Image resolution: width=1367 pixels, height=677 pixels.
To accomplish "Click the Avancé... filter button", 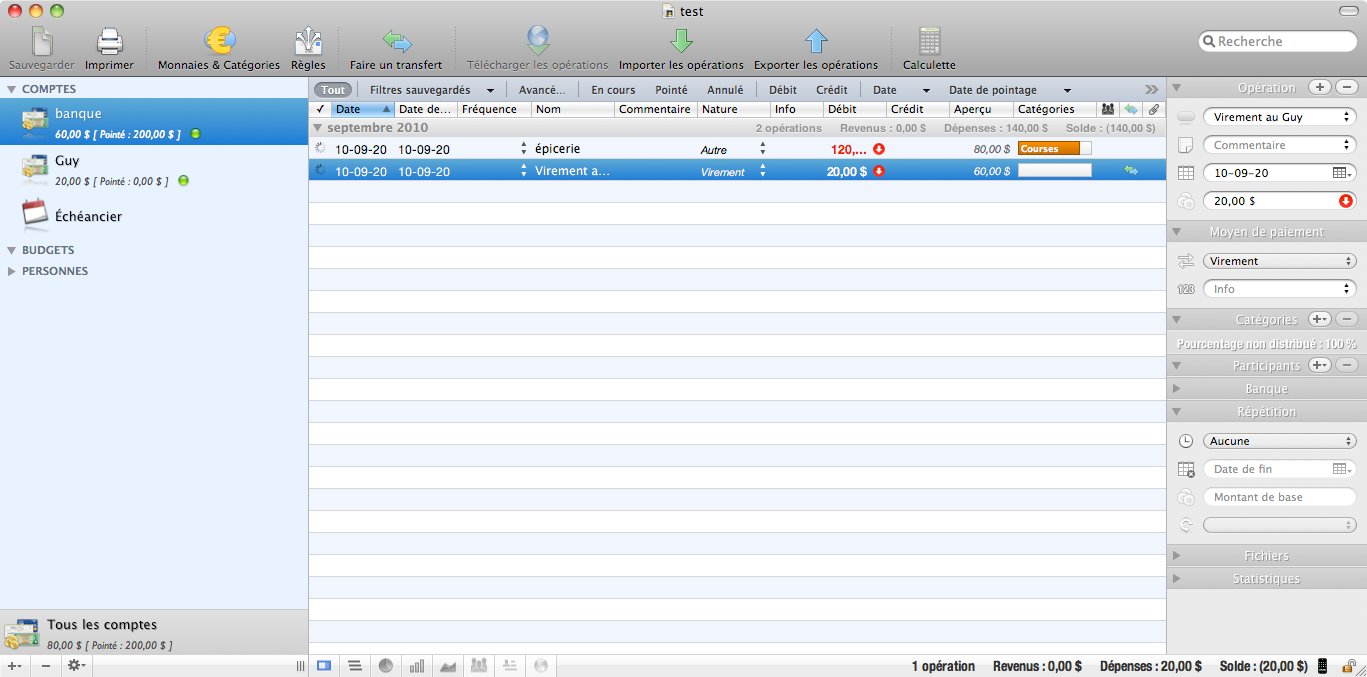I will tap(542, 90).
